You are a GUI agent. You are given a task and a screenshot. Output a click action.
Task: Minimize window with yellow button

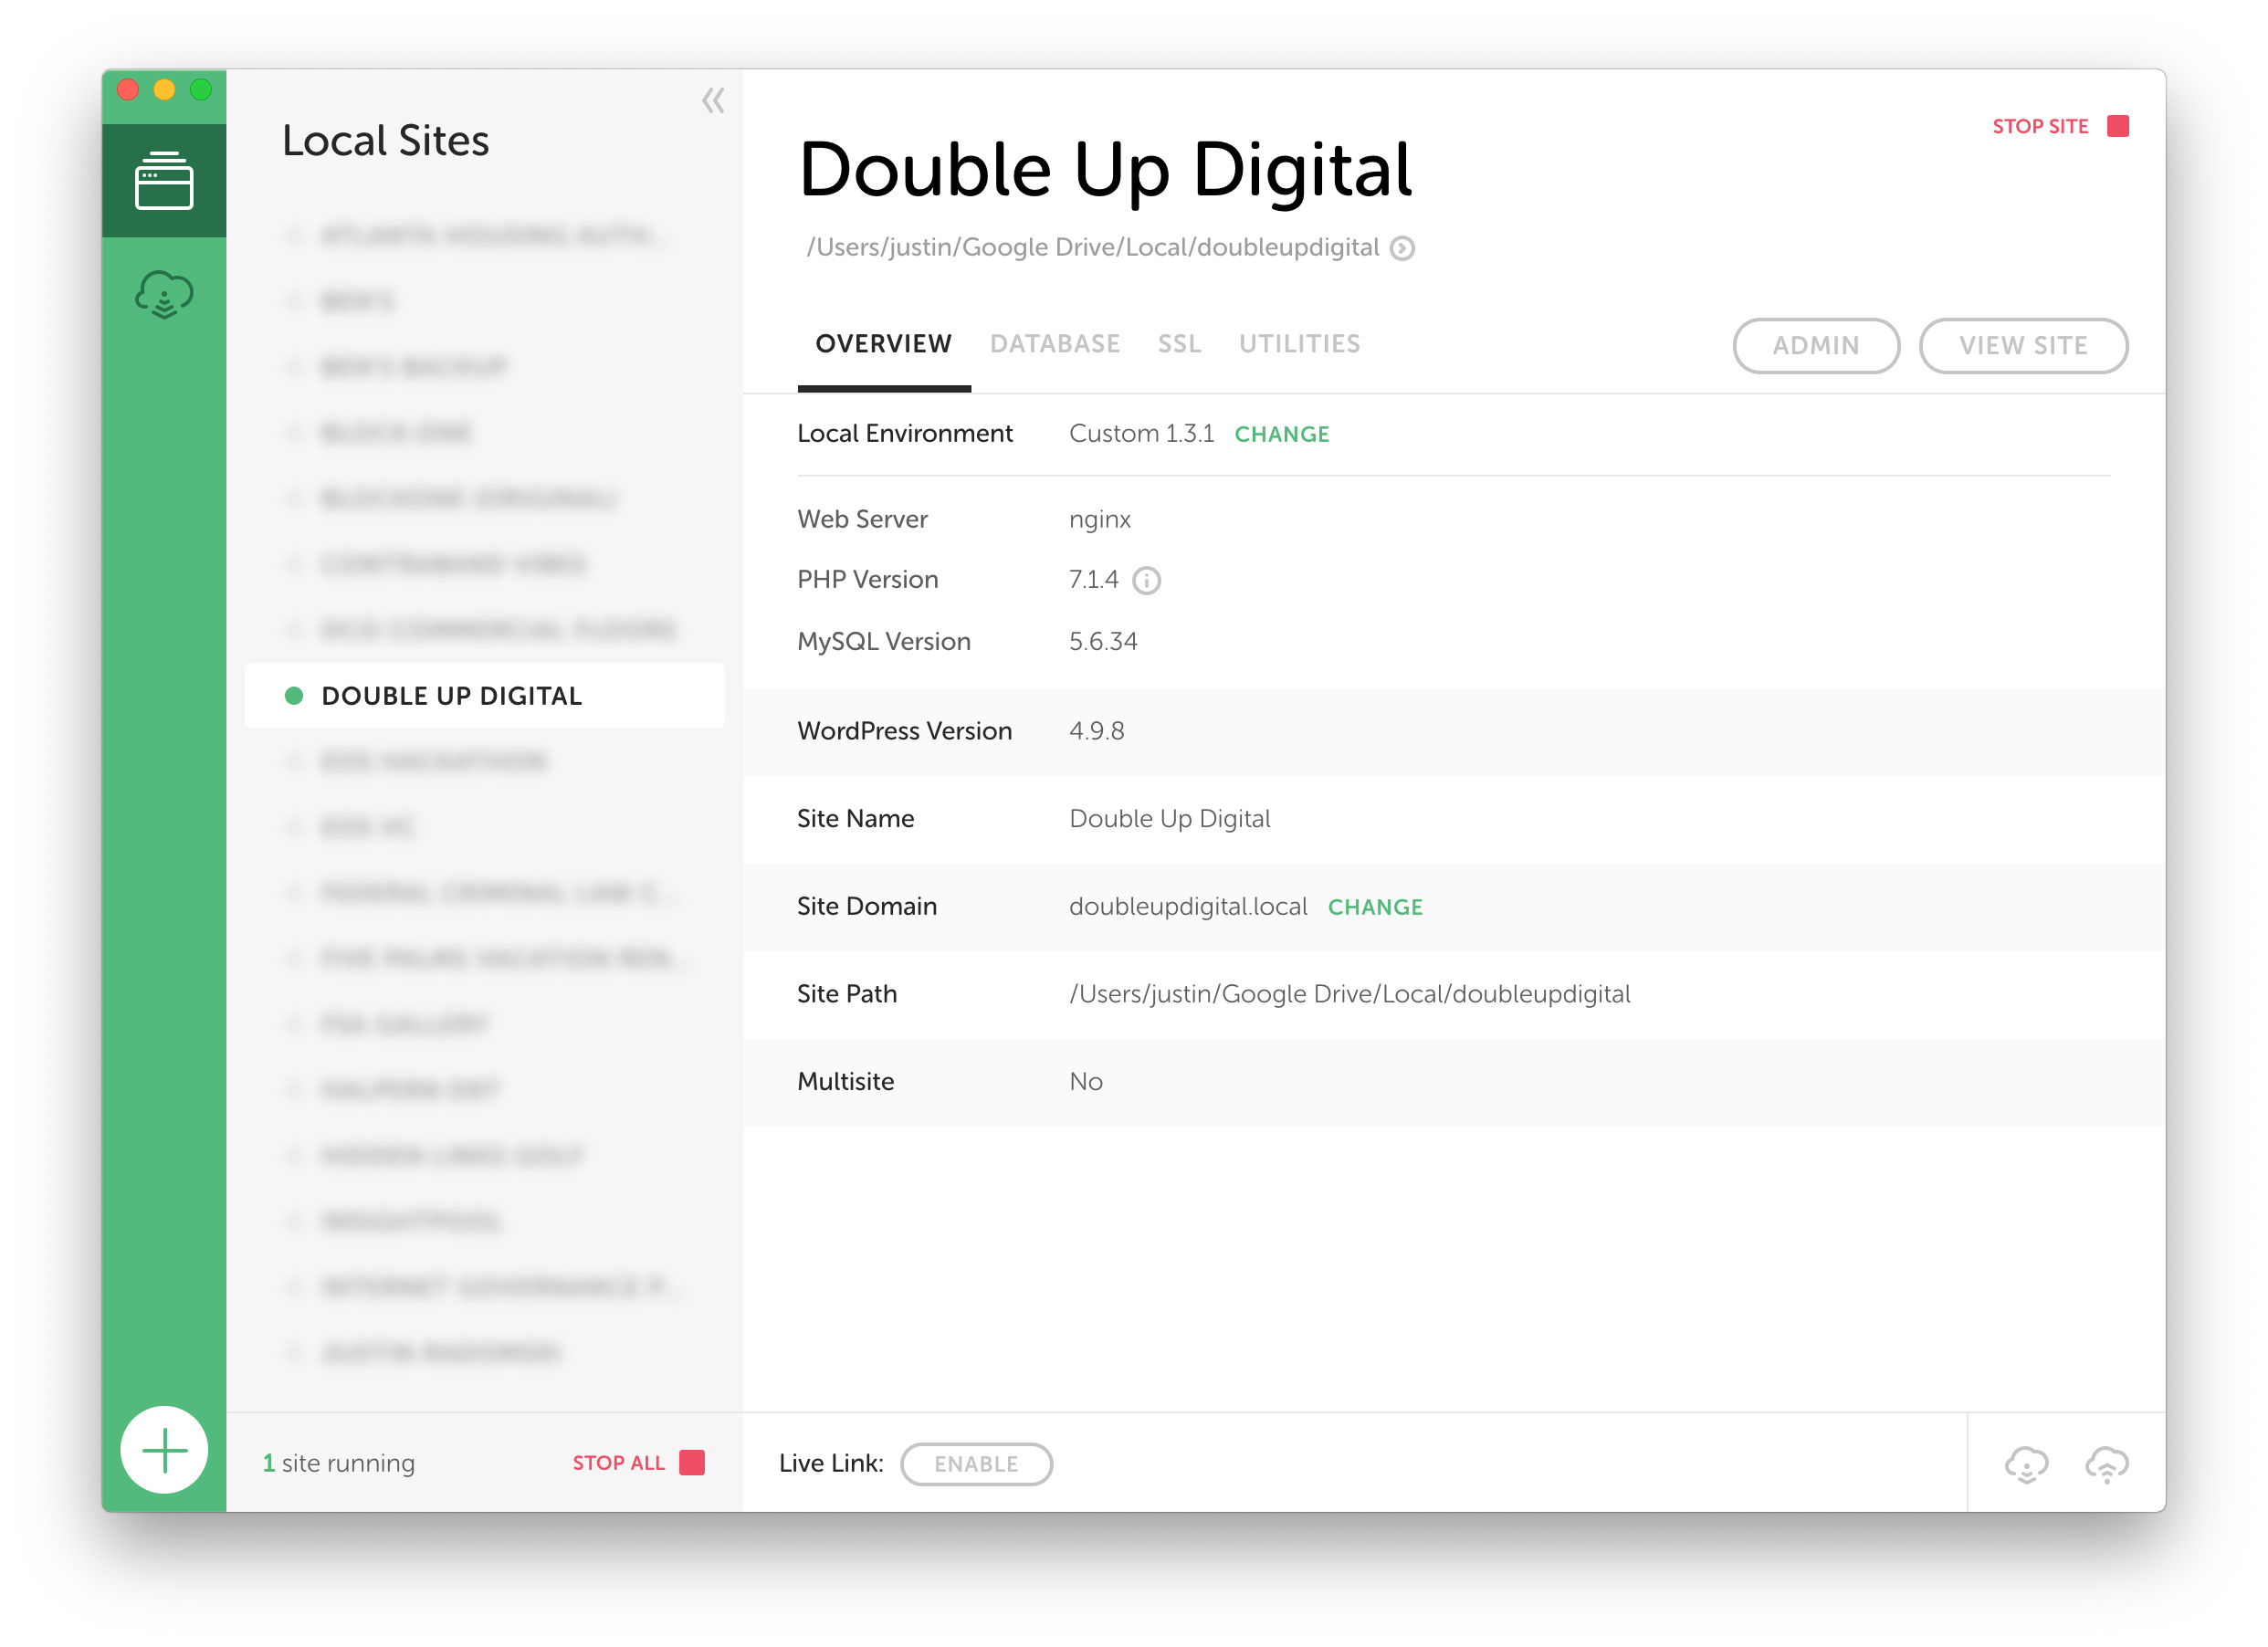point(164,90)
